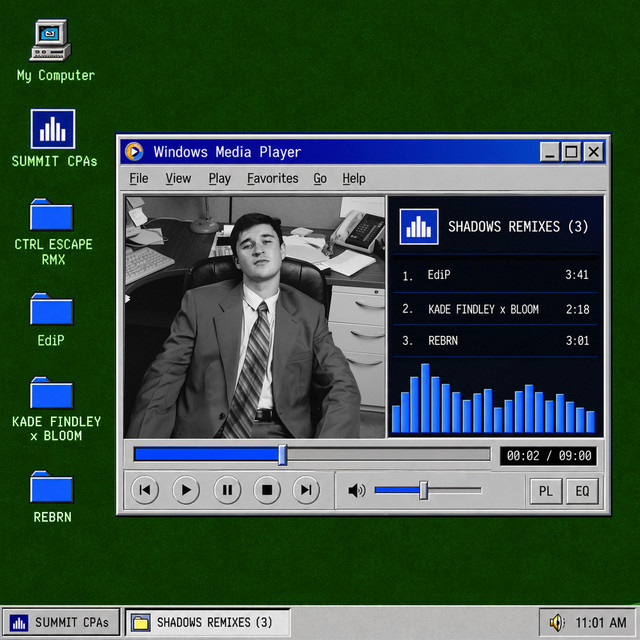Click the playback seek bar handle
This screenshot has height=640, width=640.
(x=282, y=455)
